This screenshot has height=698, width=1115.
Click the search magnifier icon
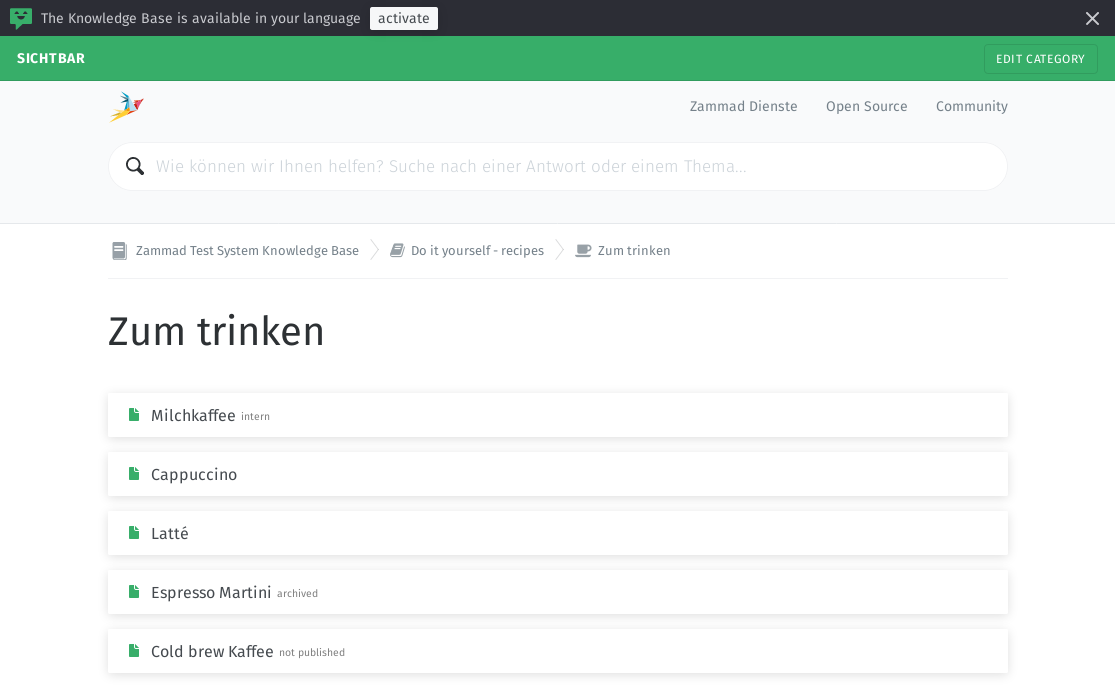[135, 166]
